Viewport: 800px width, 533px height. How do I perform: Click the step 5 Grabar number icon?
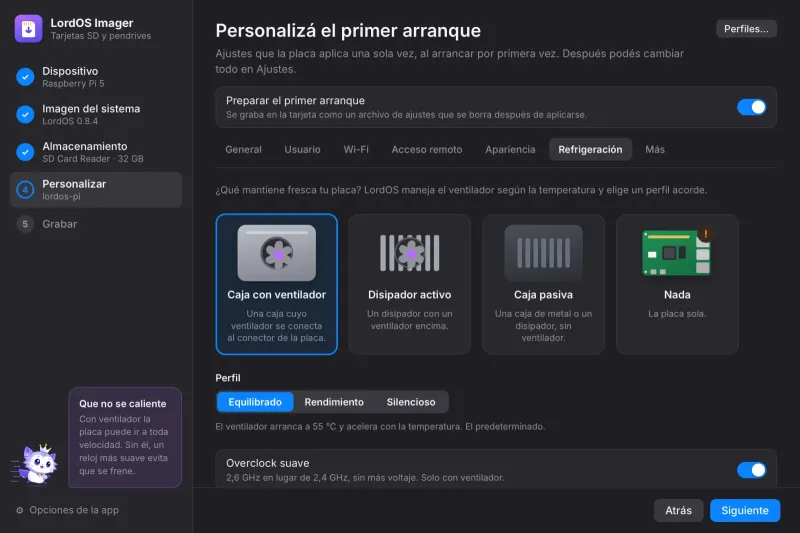(x=25, y=224)
